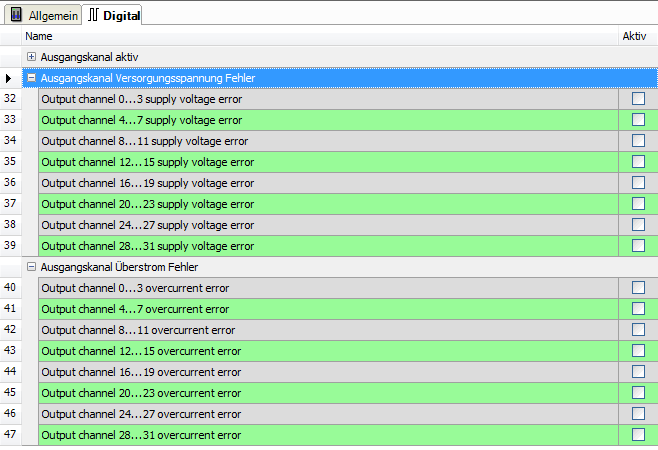The width and height of the screenshot is (658, 450).
Task: Click row number 32 header
Action: click(x=10, y=99)
